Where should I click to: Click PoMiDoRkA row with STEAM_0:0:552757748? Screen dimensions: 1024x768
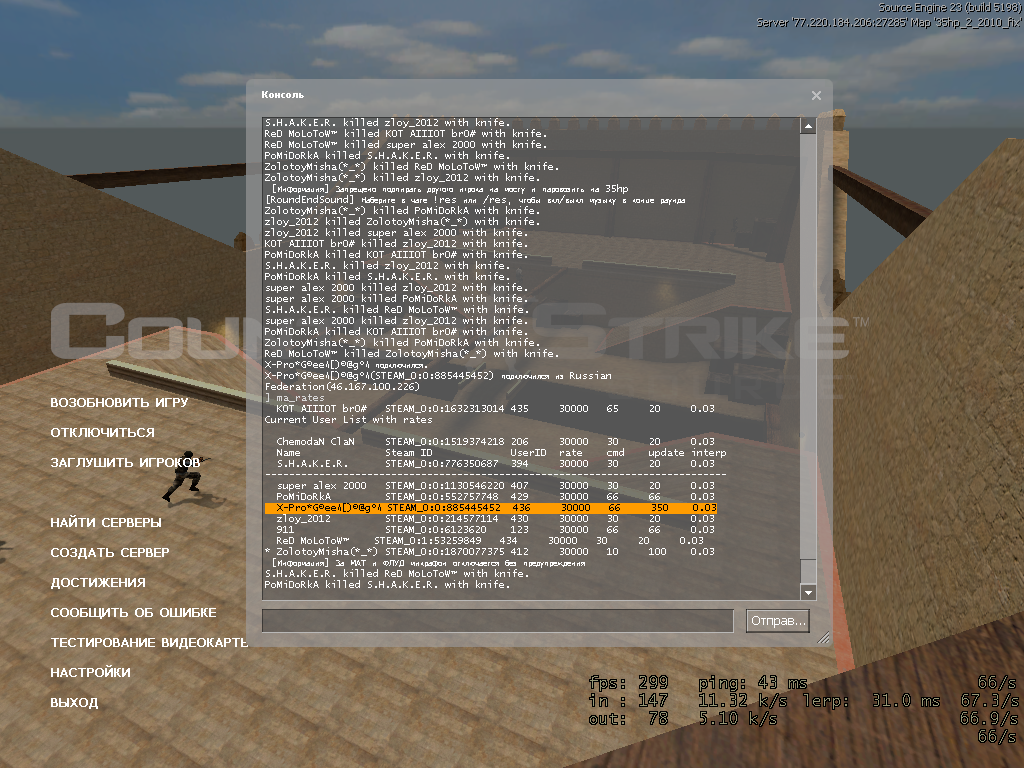click(495, 497)
